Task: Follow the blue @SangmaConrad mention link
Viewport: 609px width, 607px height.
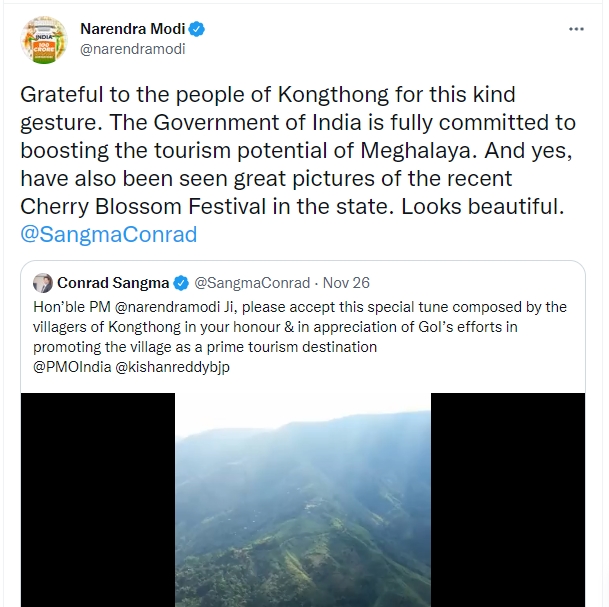Action: tap(109, 235)
